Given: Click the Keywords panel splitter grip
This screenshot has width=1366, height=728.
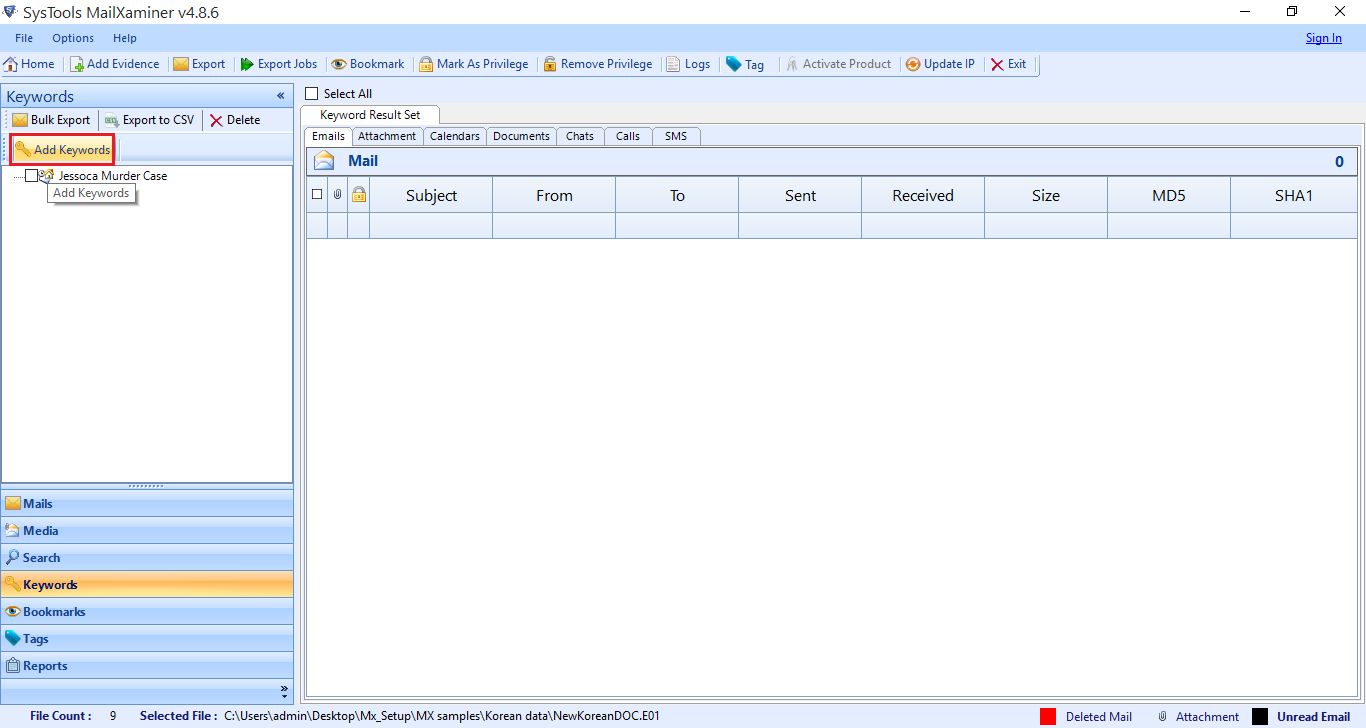Looking at the screenshot, I should point(147,486).
